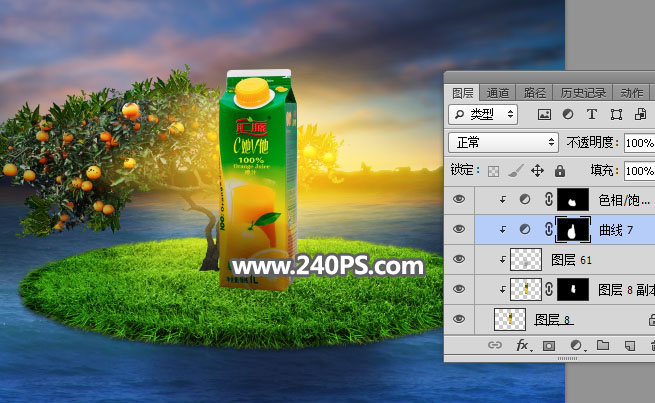Click the 不透明度 opacity value field

pos(637,143)
